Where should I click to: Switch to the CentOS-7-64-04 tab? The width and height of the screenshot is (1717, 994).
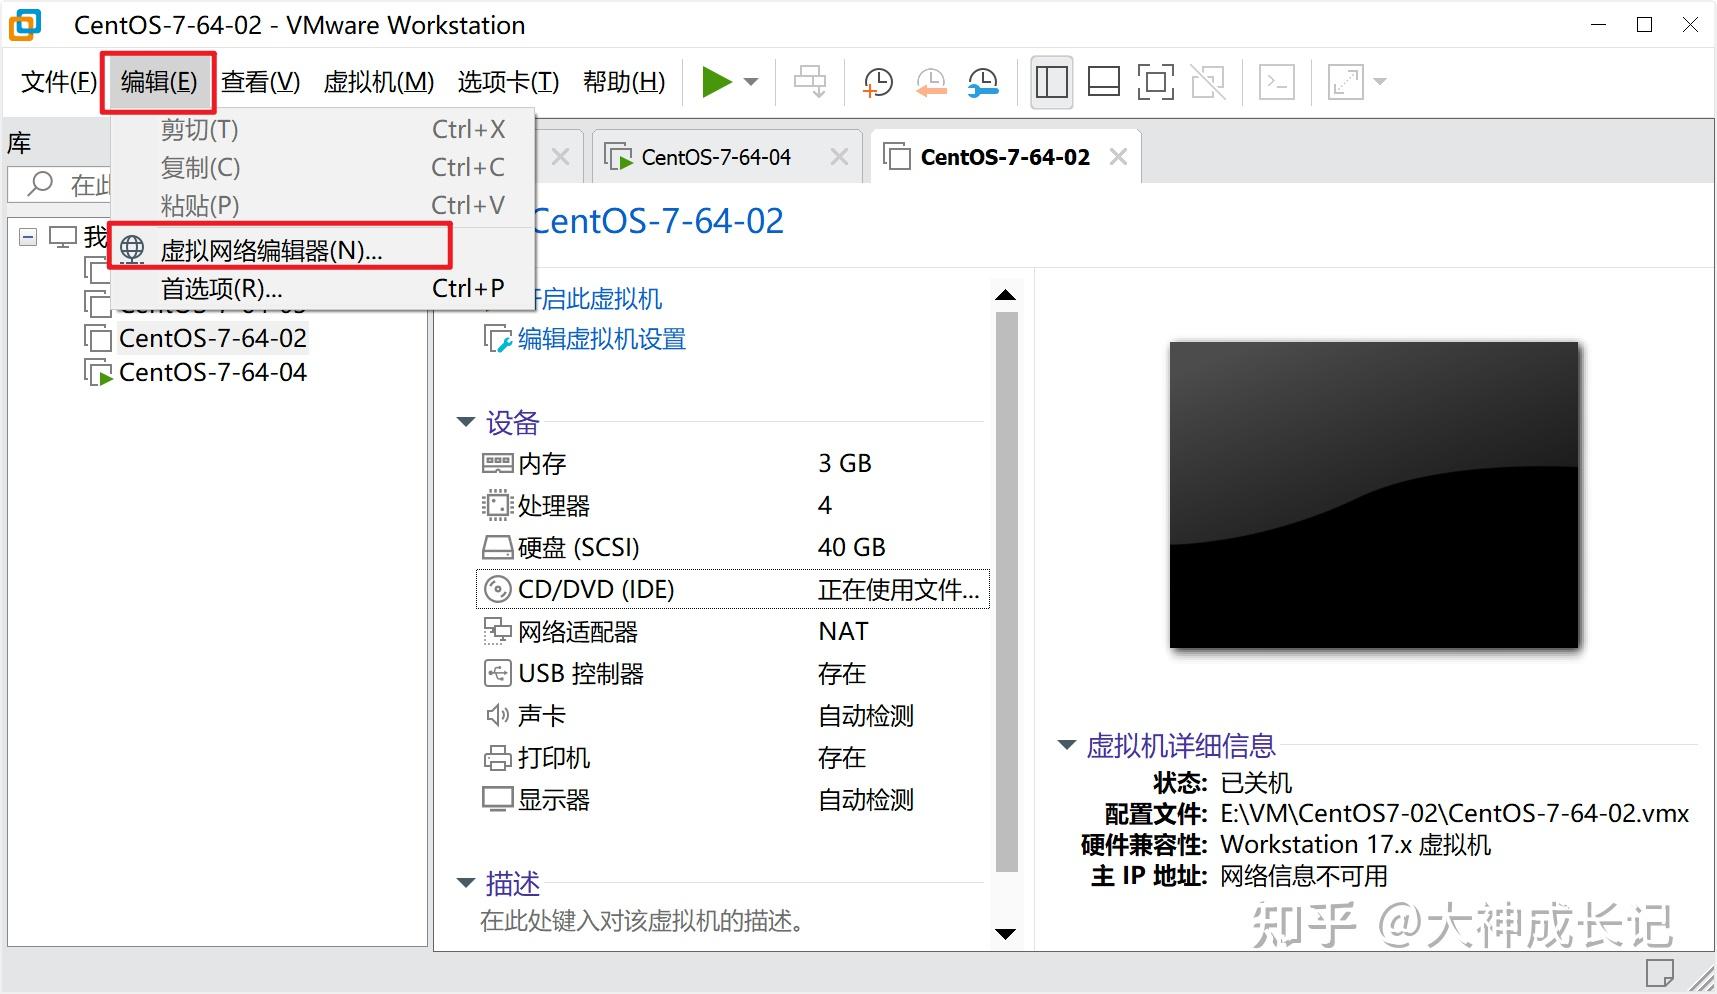[716, 156]
